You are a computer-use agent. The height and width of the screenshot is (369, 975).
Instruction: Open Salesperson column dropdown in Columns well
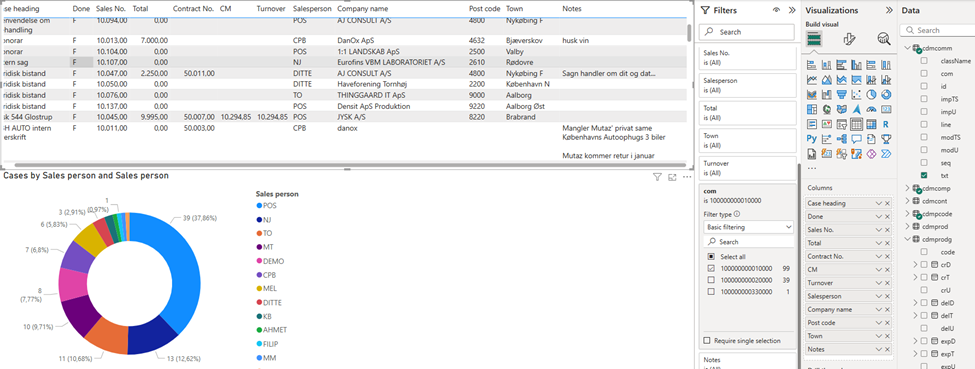tap(879, 296)
